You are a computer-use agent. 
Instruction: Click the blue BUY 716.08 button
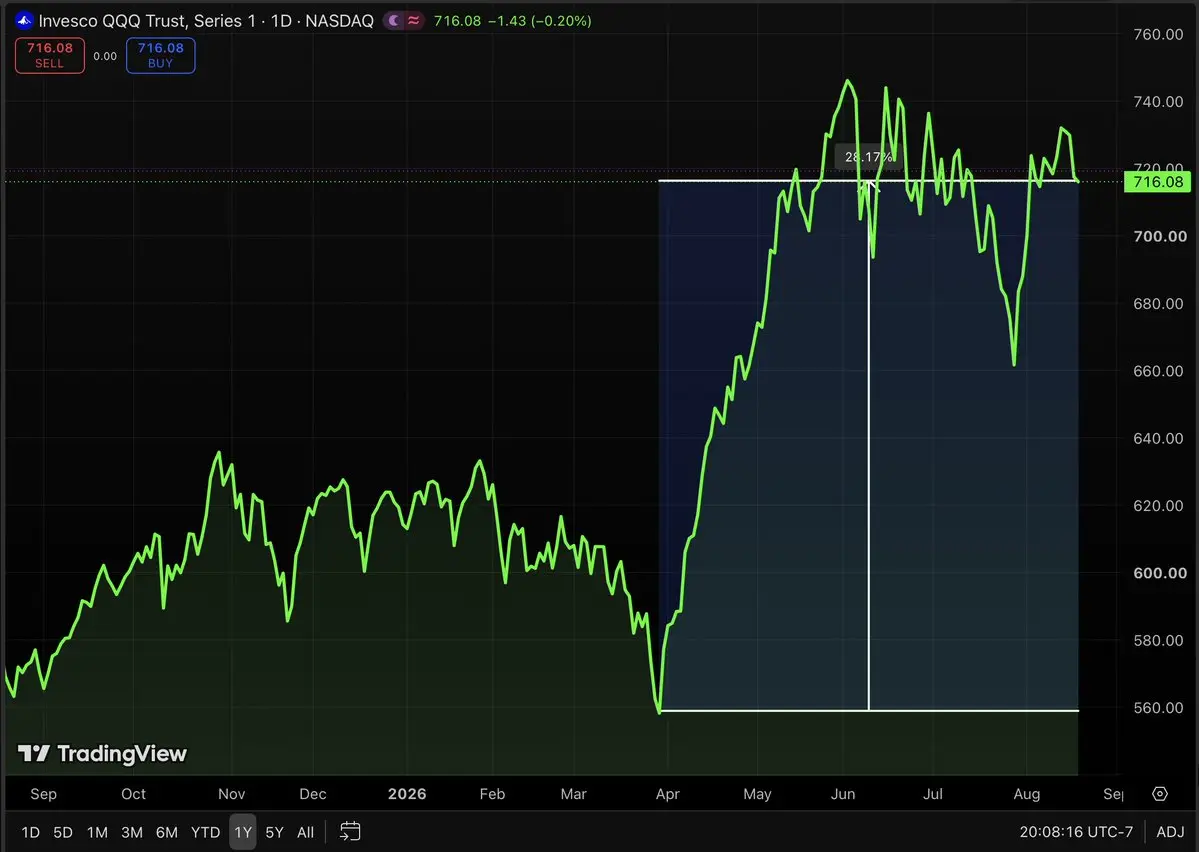click(161, 55)
